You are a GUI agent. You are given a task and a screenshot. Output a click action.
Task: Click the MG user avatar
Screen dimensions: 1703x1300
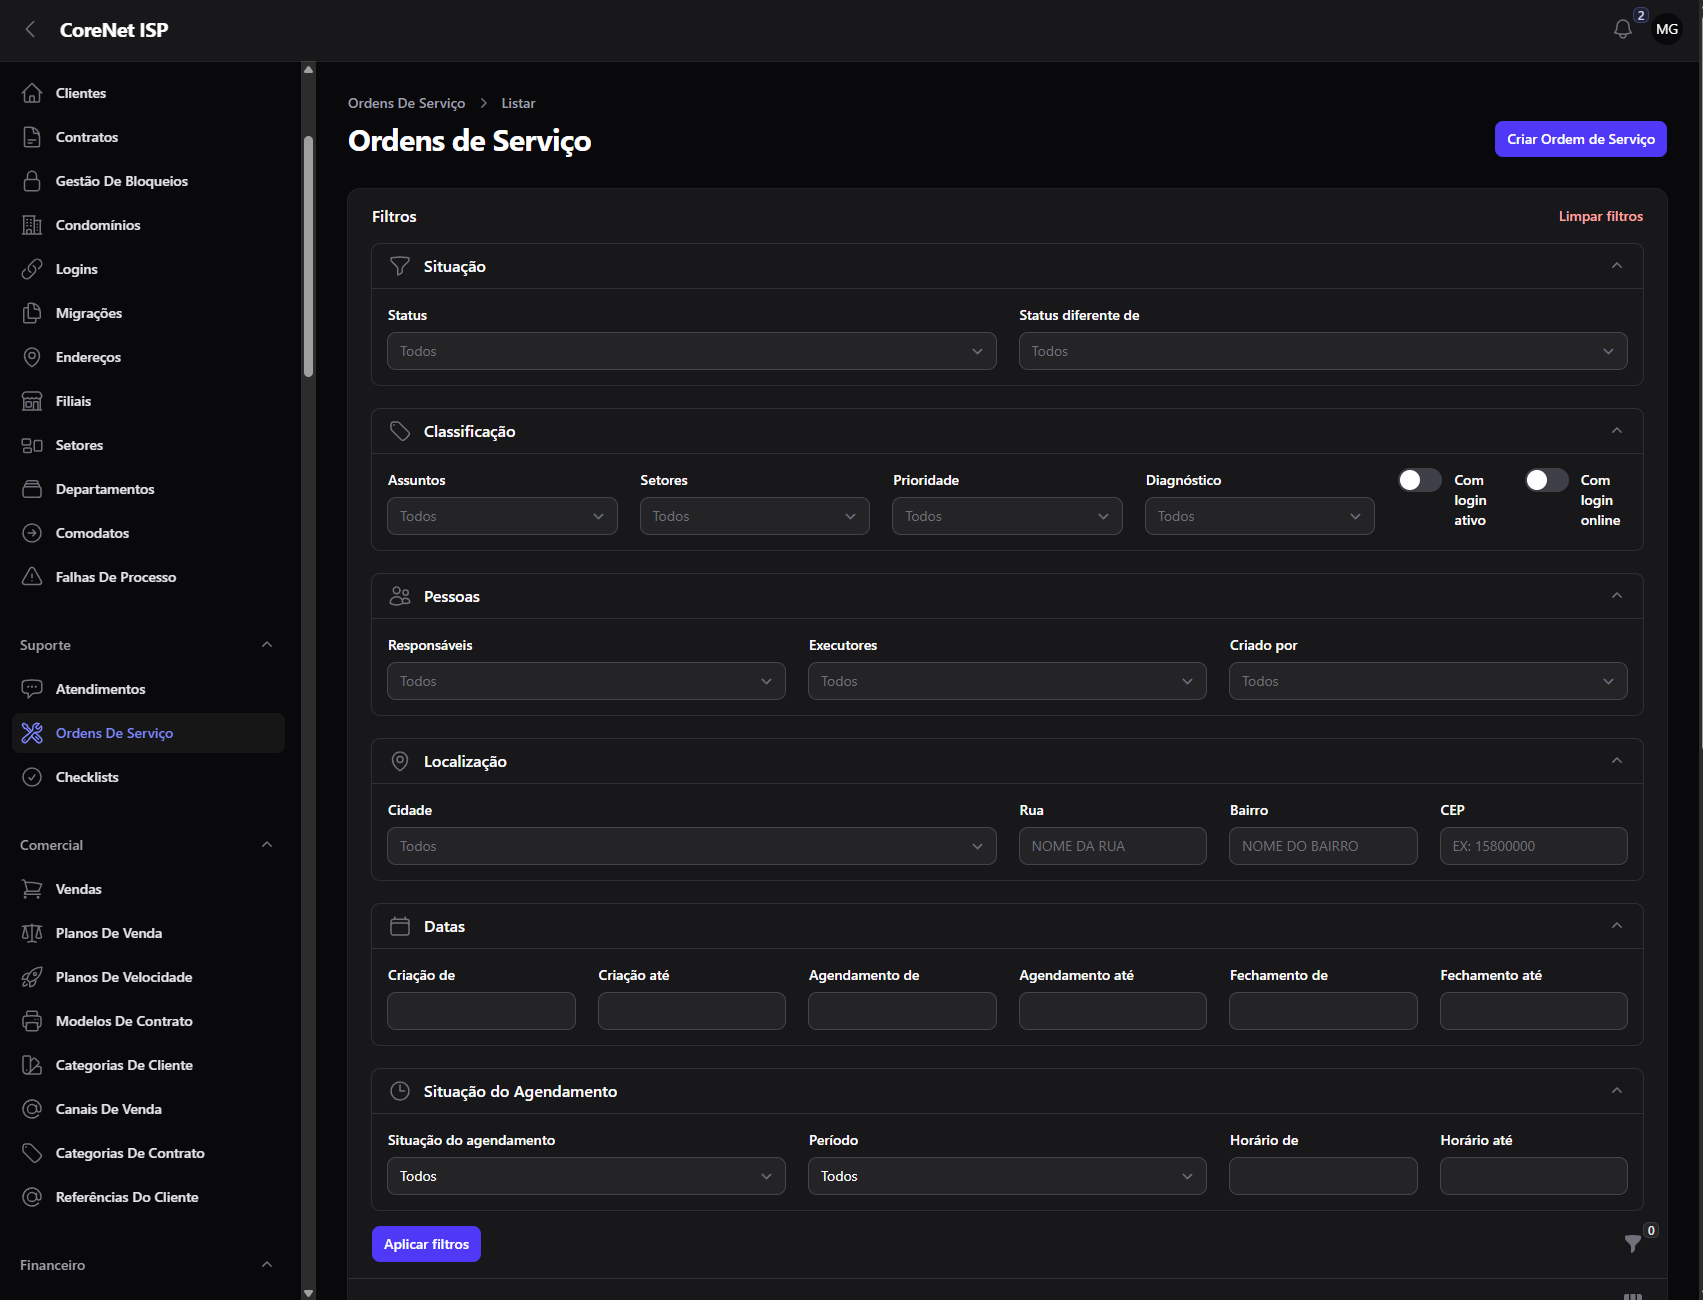click(x=1666, y=29)
